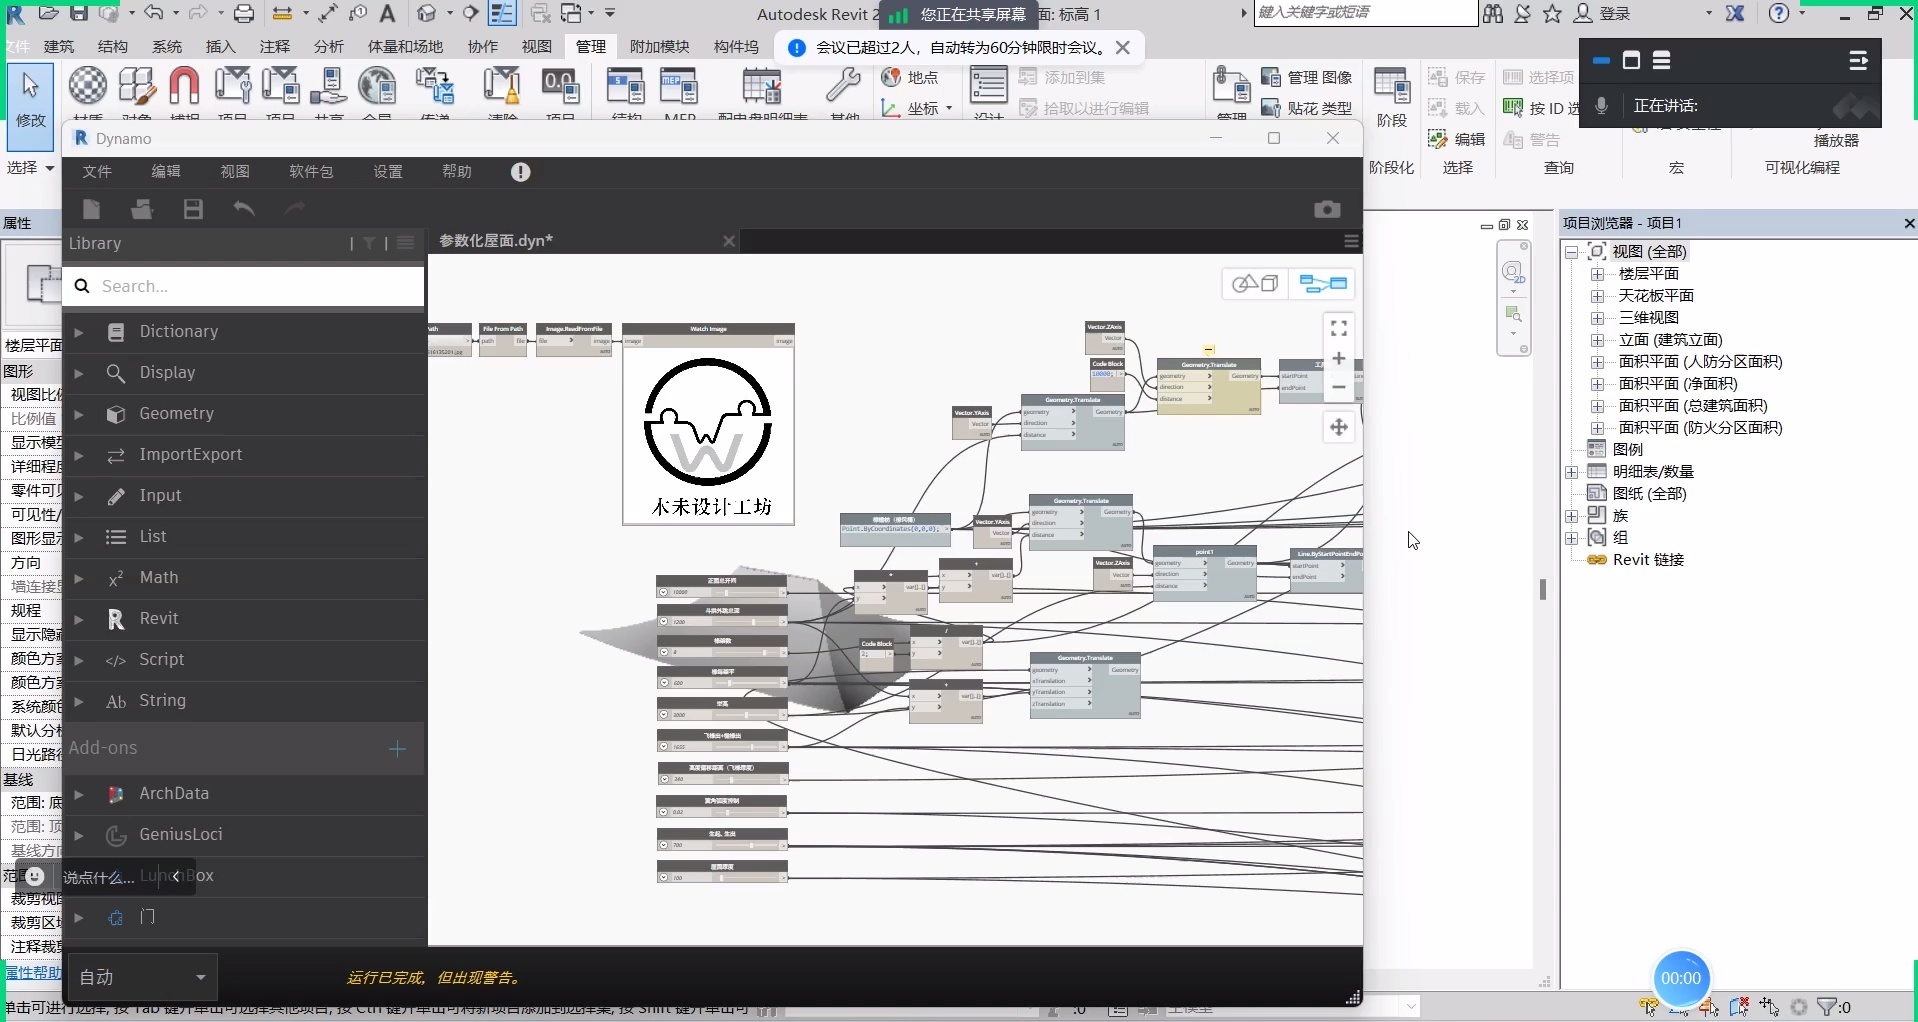This screenshot has height=1022, width=1918.
Task: Open the run mode dropdown showing 自动
Action: [142, 977]
